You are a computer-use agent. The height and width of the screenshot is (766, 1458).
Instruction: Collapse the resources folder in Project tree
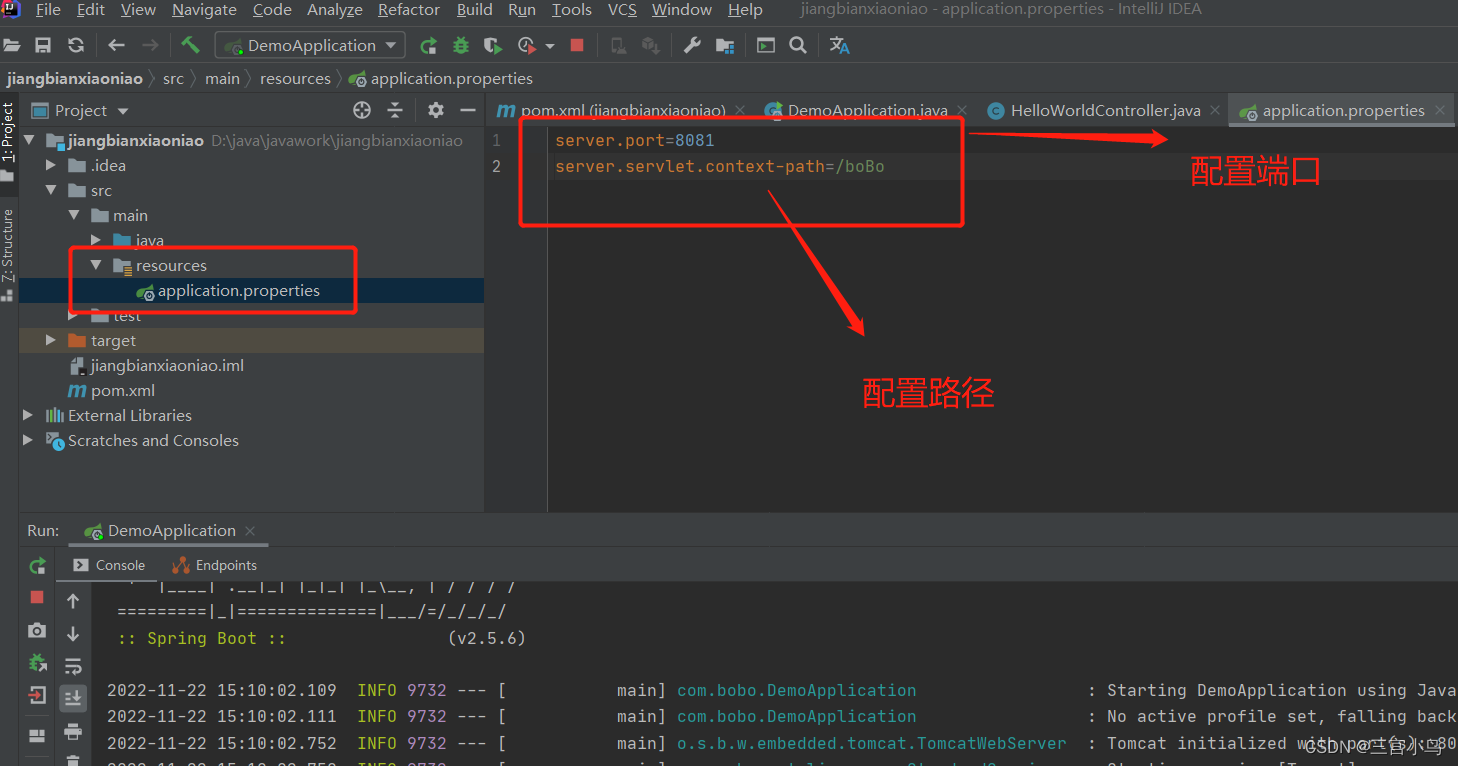pyautogui.click(x=94, y=265)
